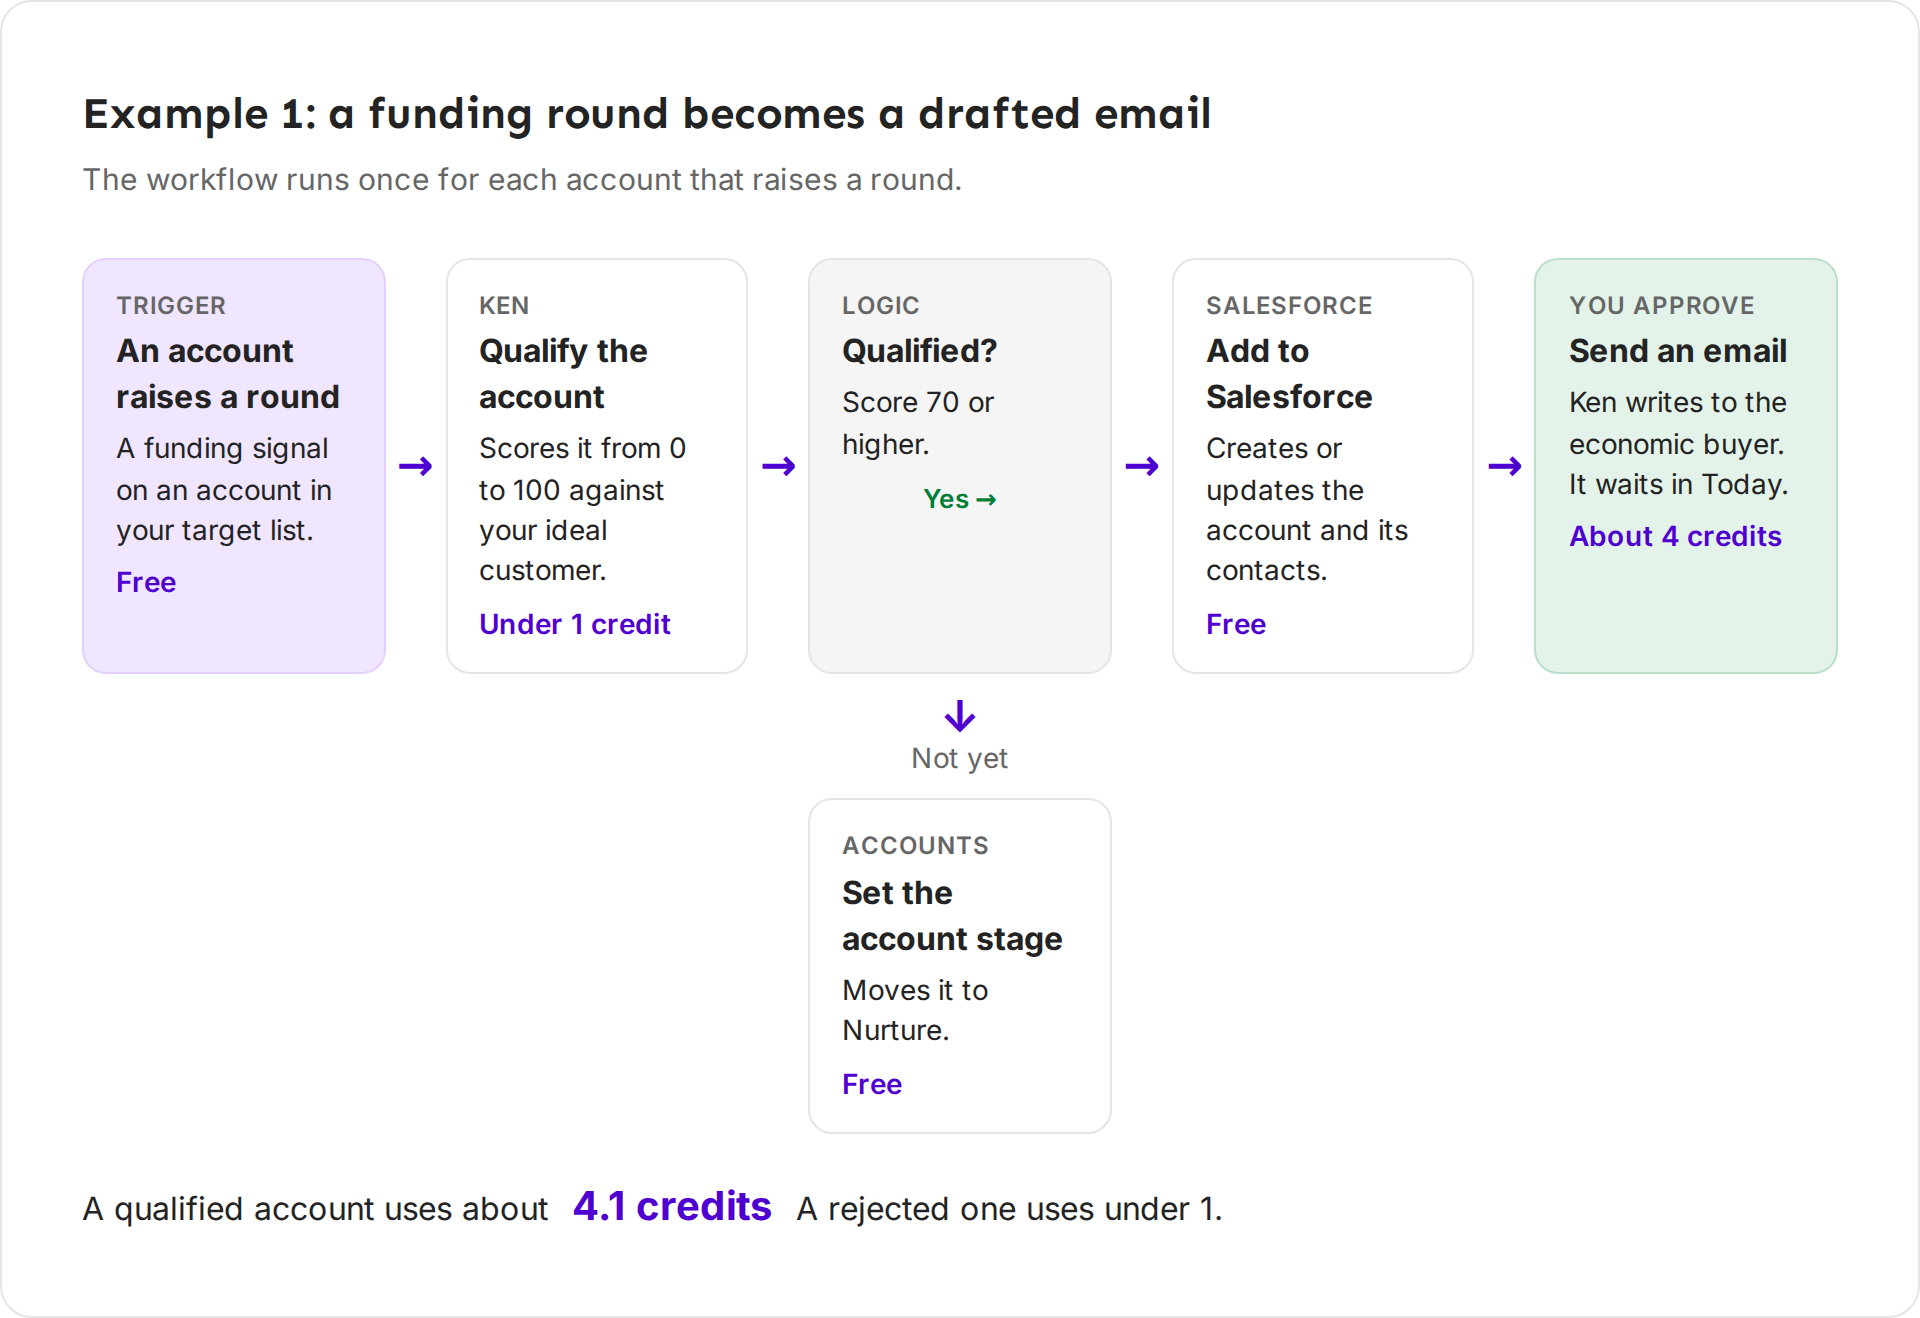Click the 'Scores it from 0' description
The height and width of the screenshot is (1318, 1920).
coord(582,509)
